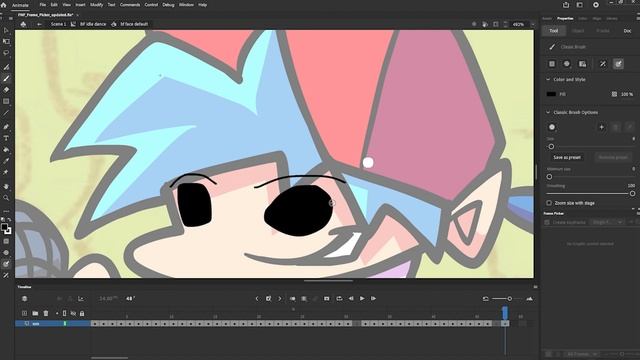Click the blue playhead marker in timeline
This screenshot has height=360, width=640.
[x=505, y=313]
